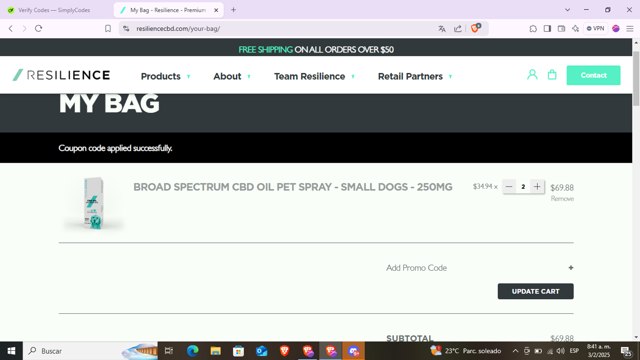Click the weather widget 23°C

tap(465, 351)
